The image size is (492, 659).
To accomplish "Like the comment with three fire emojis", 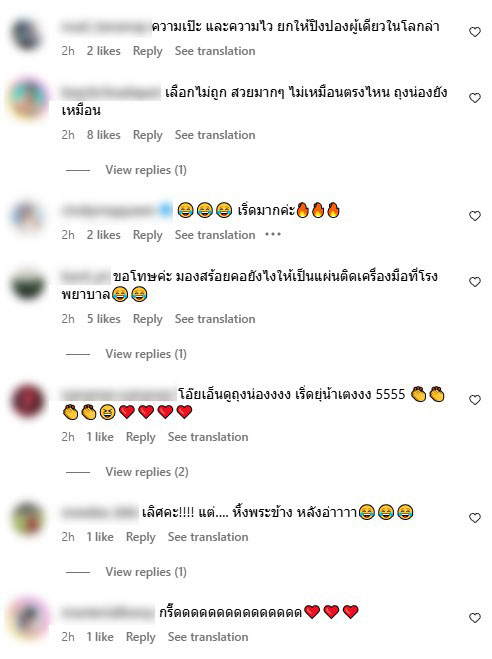I will [475, 216].
